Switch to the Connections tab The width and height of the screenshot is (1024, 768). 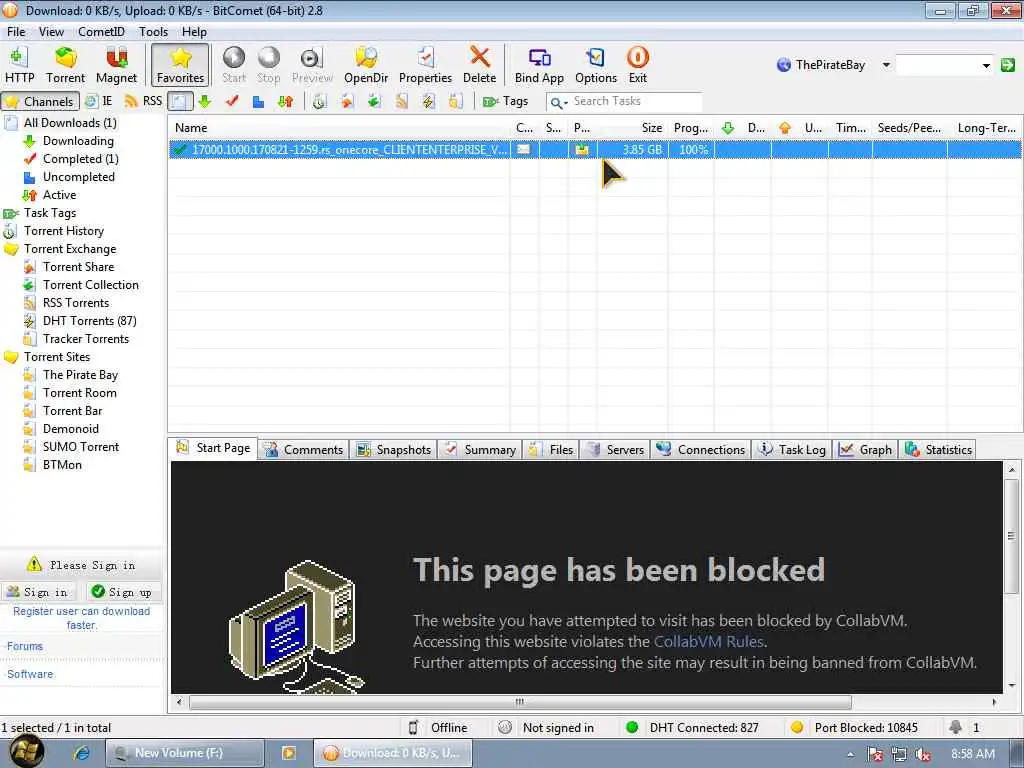tap(701, 450)
